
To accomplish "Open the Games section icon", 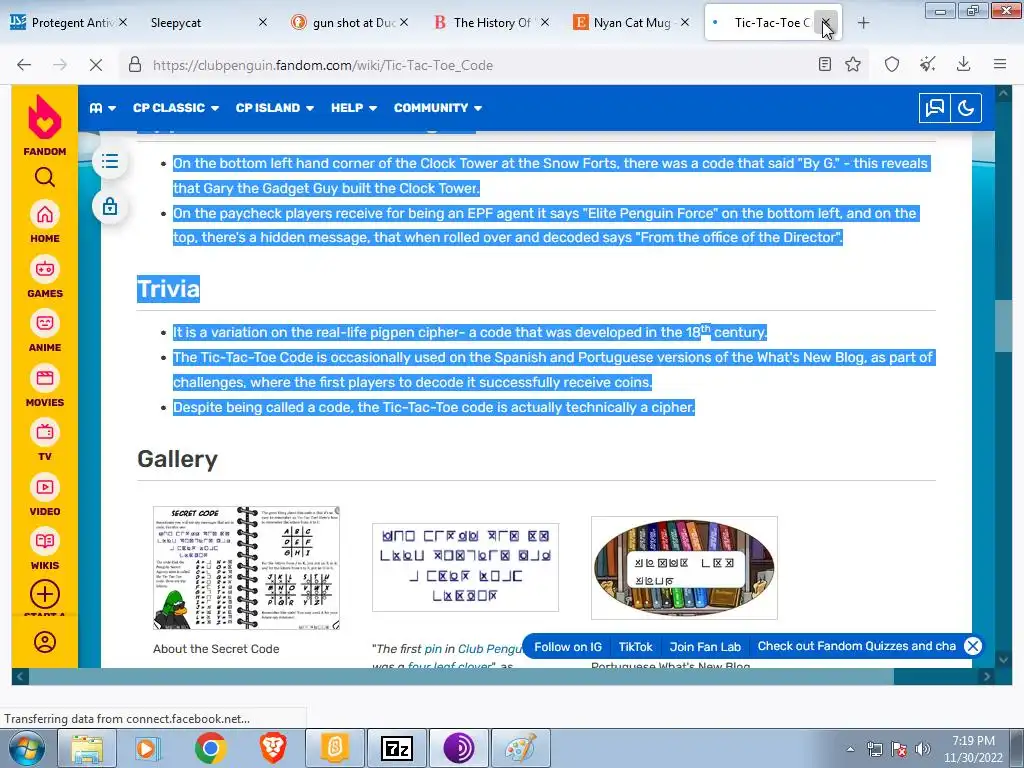I will click(x=44, y=276).
